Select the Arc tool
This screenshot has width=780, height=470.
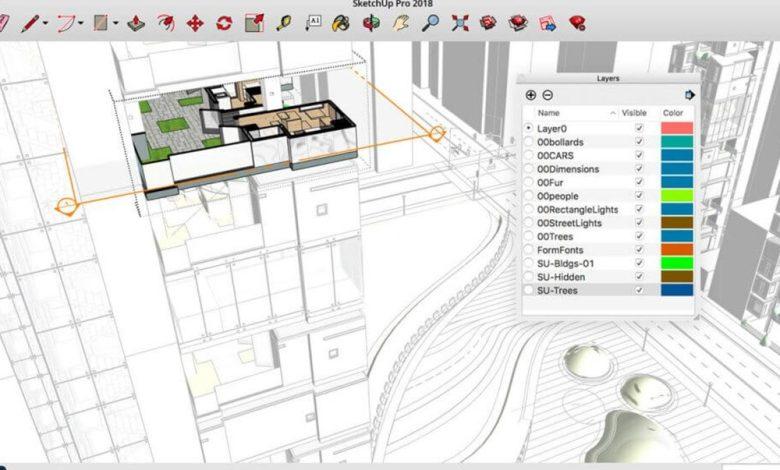(x=66, y=23)
